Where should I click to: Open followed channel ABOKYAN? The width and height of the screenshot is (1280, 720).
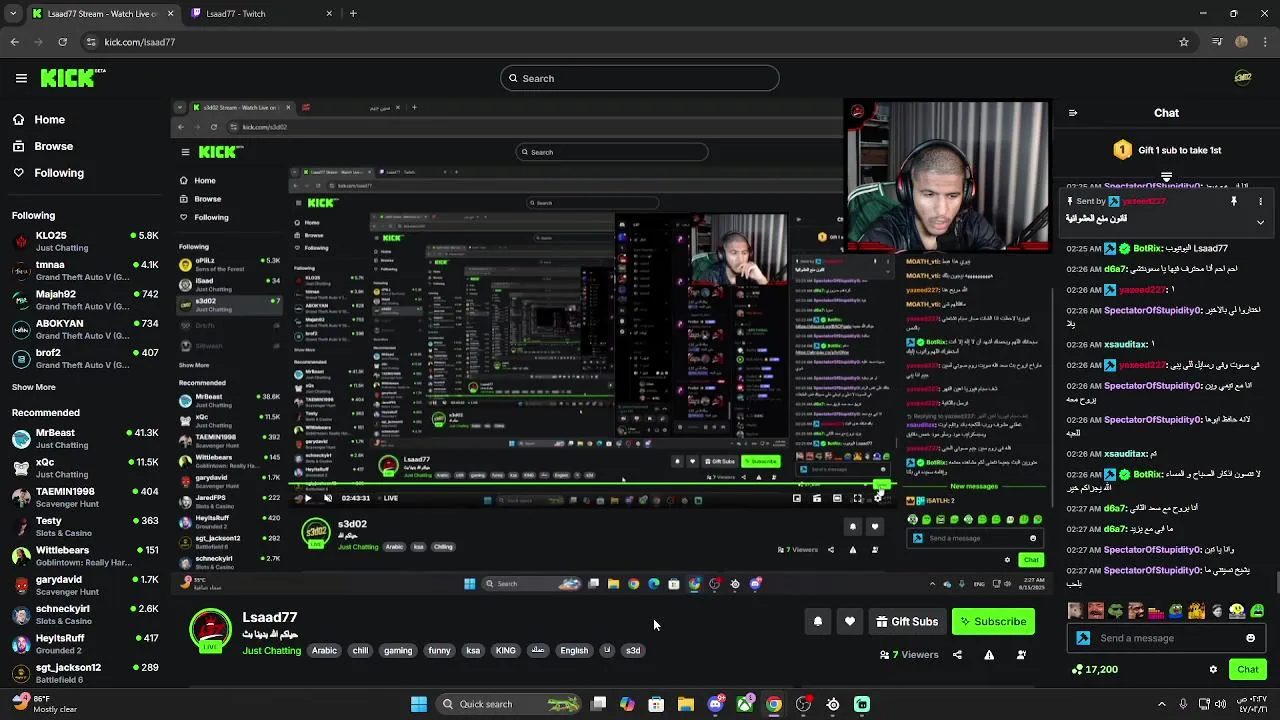85,329
